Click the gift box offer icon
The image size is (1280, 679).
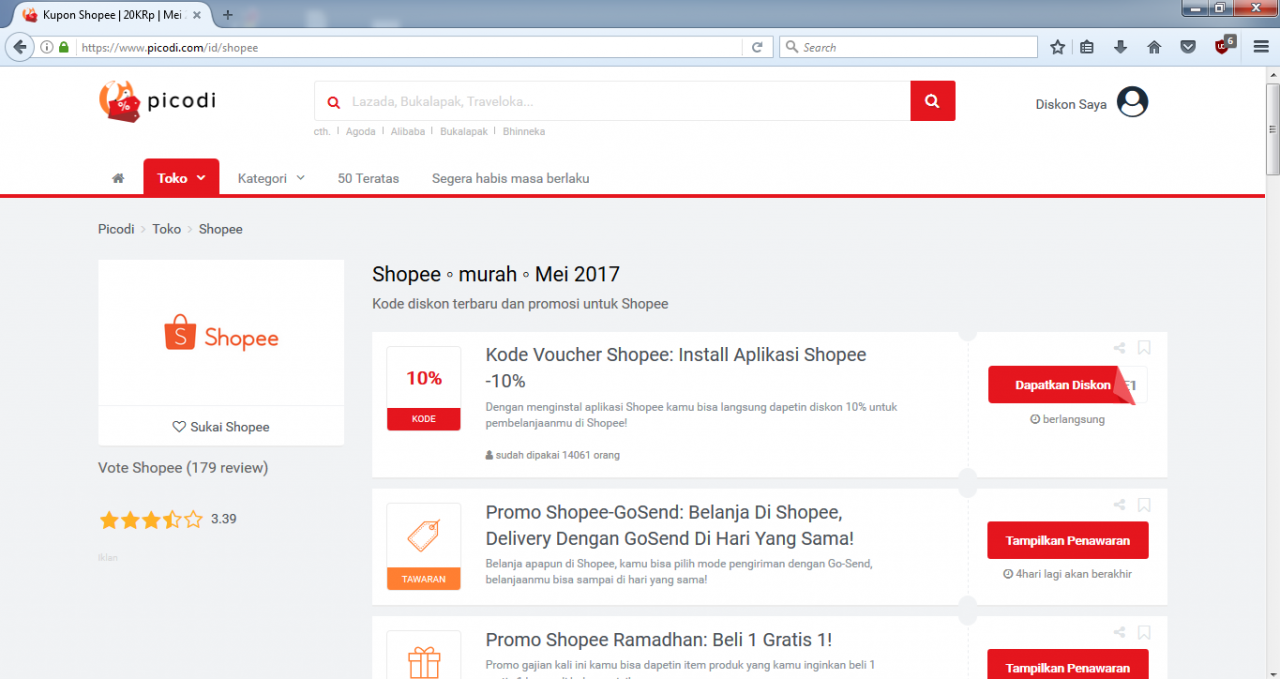point(424,661)
